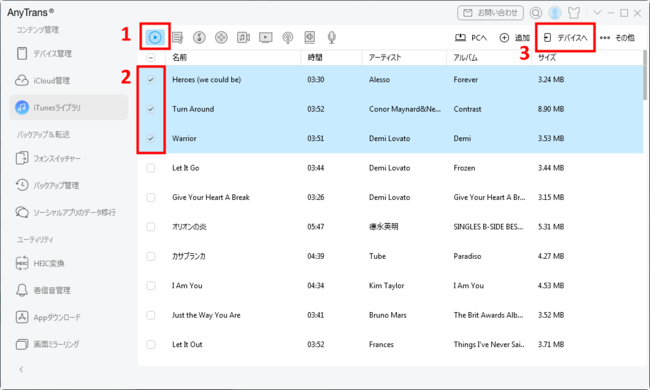Sort by the アーティスト column header
The width and height of the screenshot is (650, 390).
[385, 58]
